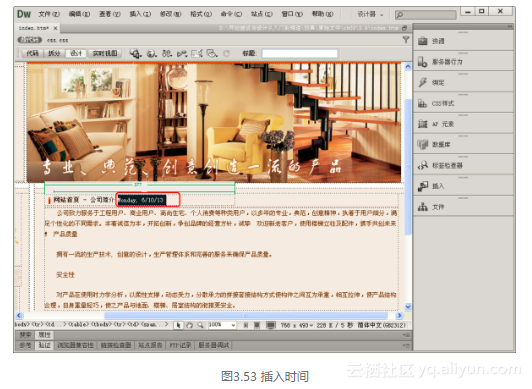The height and width of the screenshot is (389, 532).
Task: Click the preview in browser globe icon
Action: click(x=151, y=54)
